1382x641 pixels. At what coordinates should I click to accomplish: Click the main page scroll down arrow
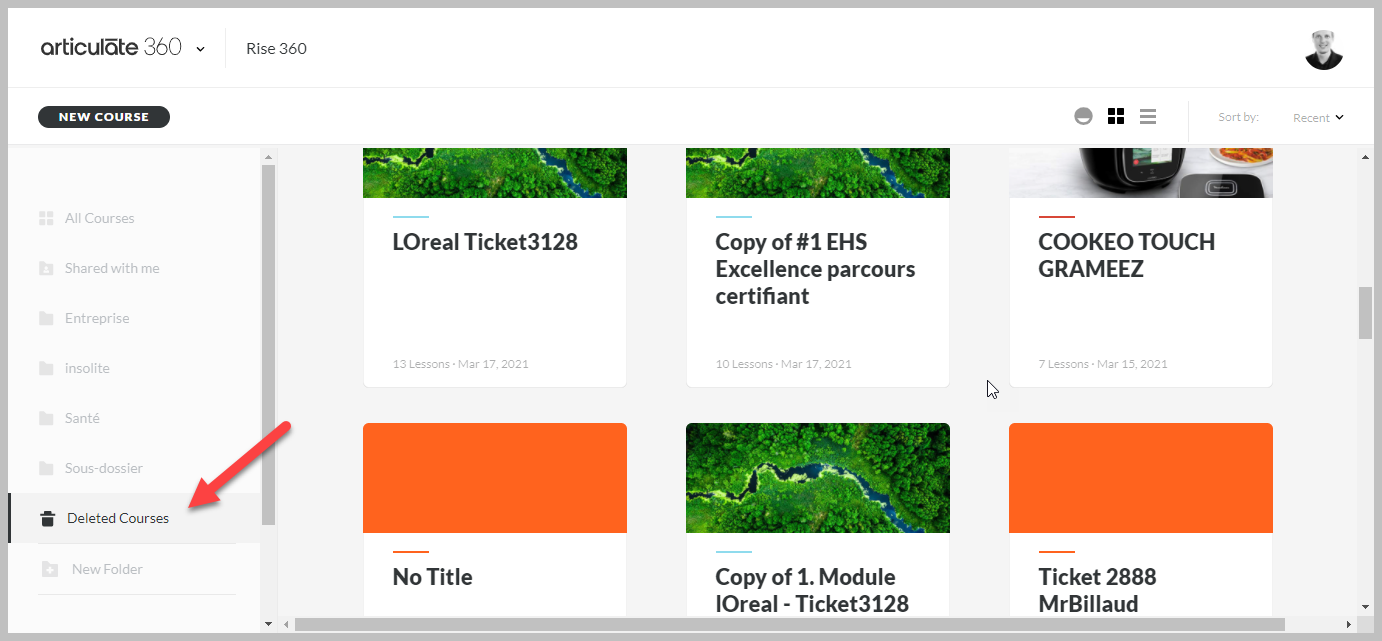(1366, 606)
